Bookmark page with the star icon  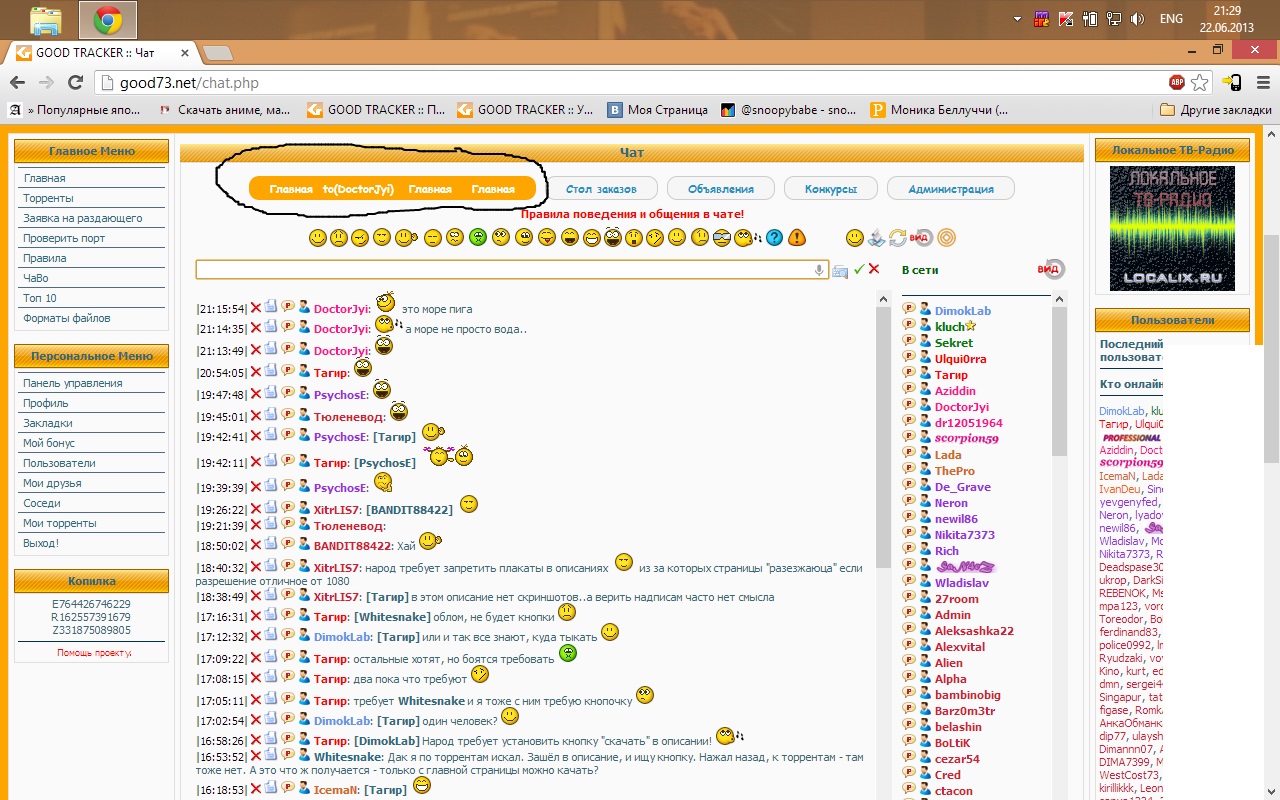click(x=1200, y=82)
